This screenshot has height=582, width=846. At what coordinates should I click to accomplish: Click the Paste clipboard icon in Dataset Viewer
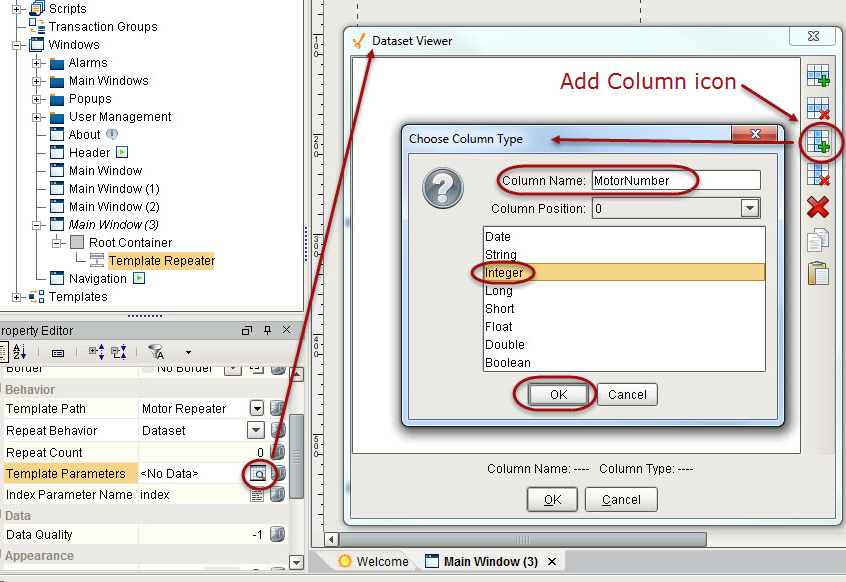pos(818,273)
